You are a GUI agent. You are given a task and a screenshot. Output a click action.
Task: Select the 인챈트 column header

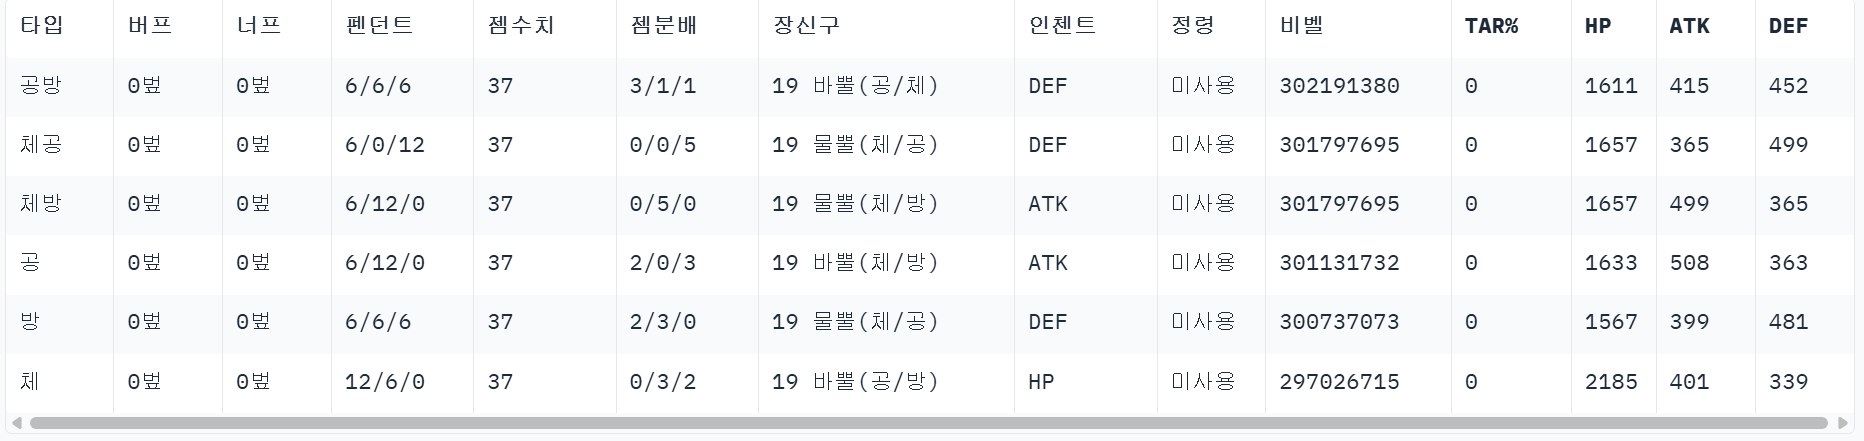(x=1062, y=26)
